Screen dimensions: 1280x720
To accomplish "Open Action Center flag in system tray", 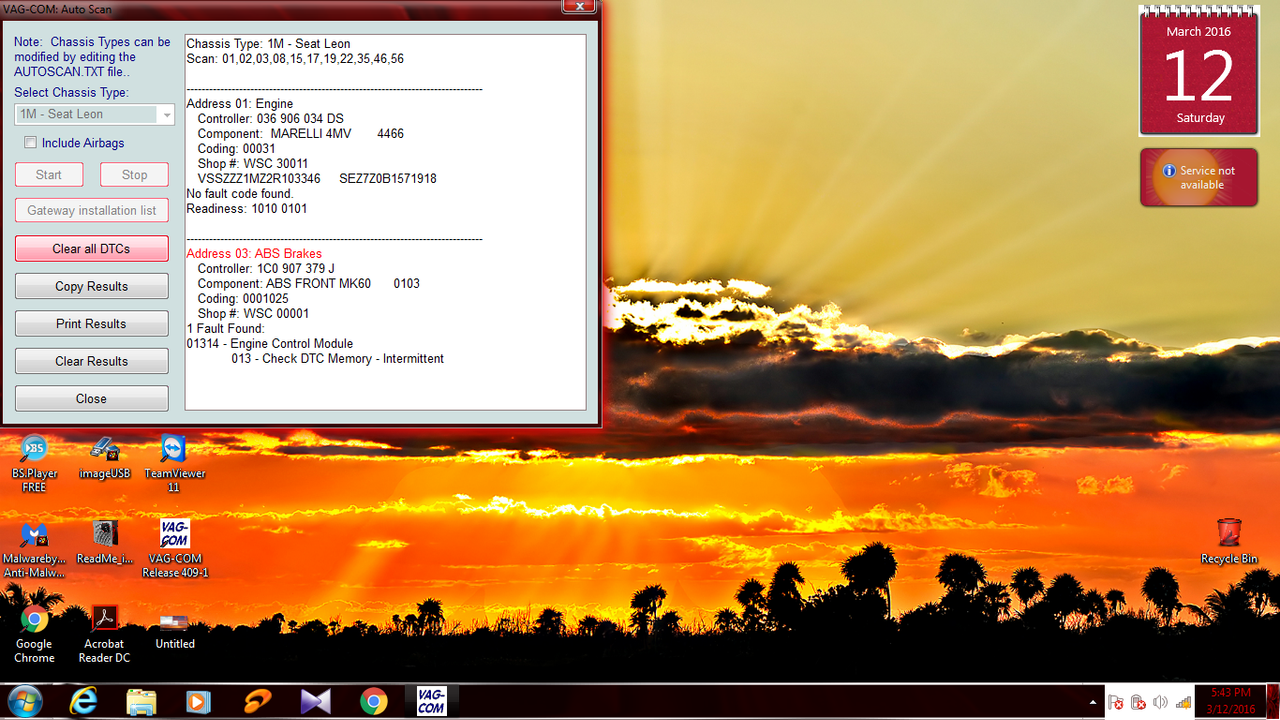I will tap(1117, 702).
